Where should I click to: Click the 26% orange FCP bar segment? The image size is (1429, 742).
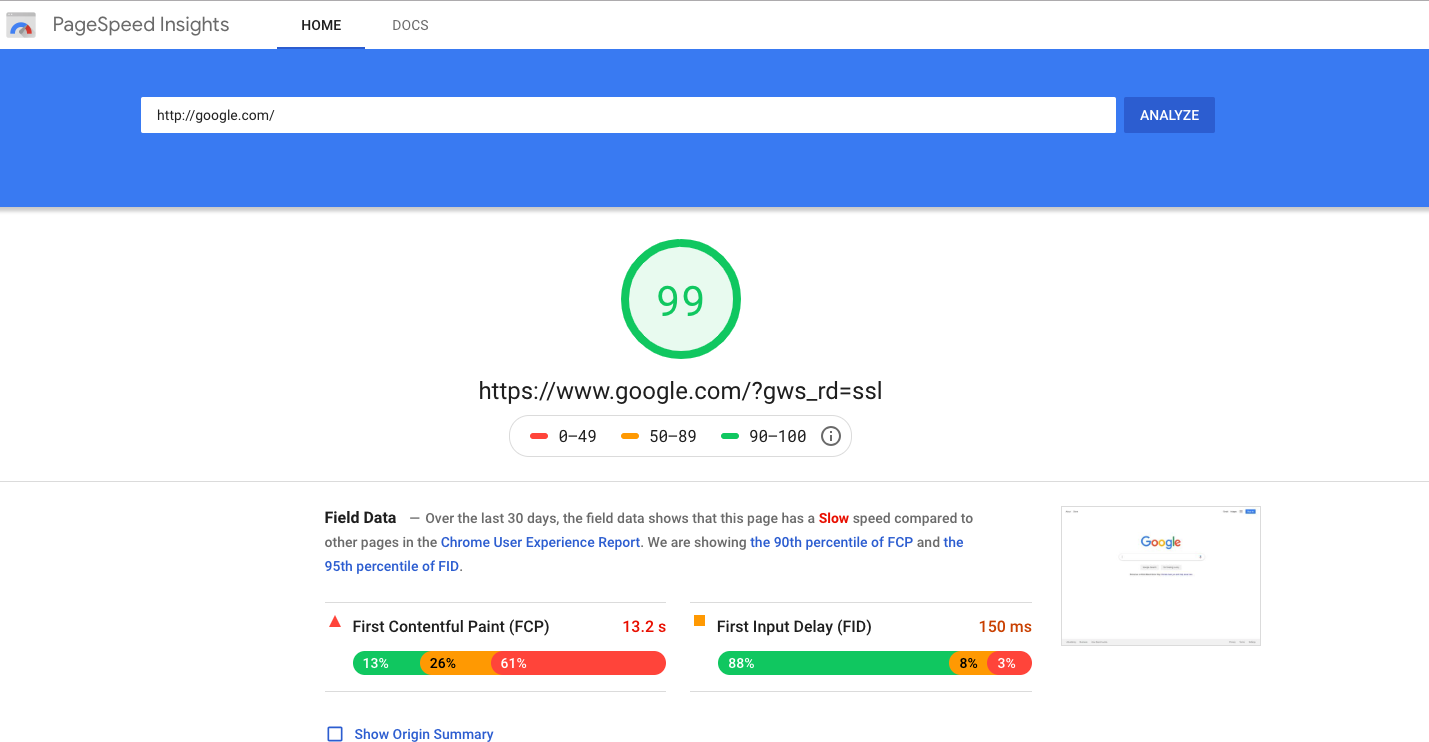[x=455, y=663]
